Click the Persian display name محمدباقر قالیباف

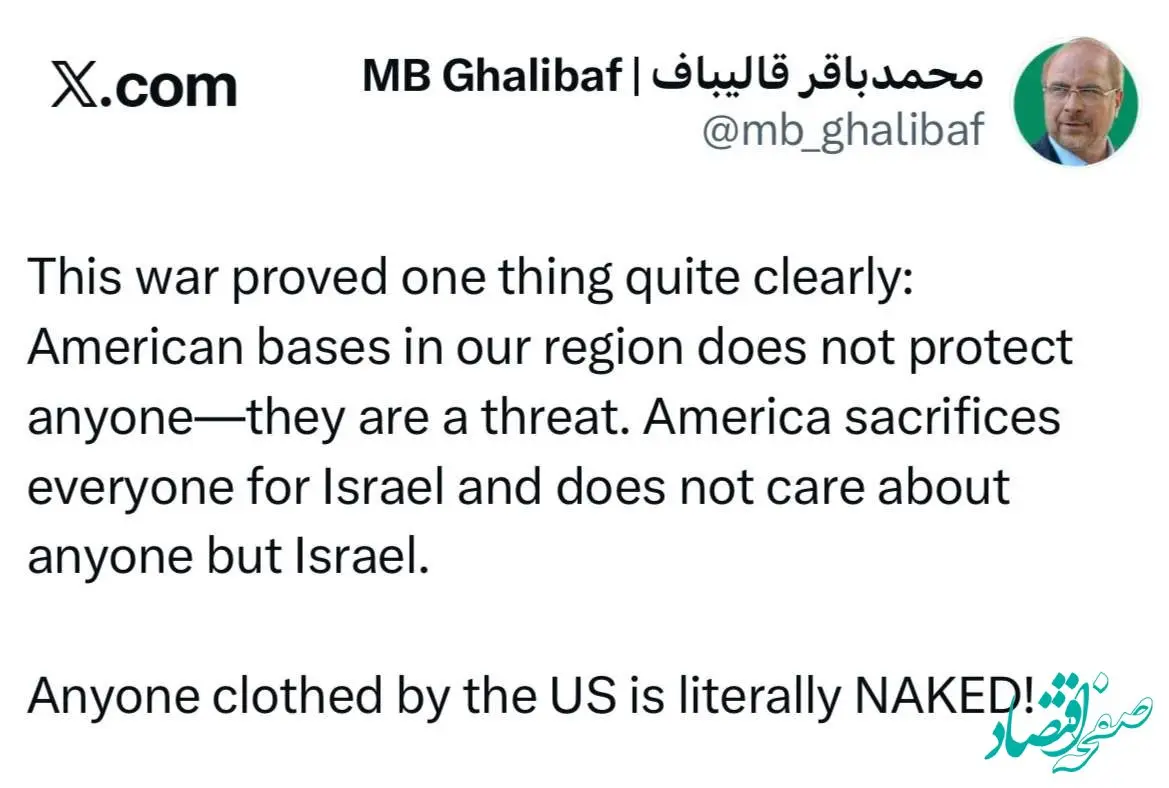[x=819, y=76]
